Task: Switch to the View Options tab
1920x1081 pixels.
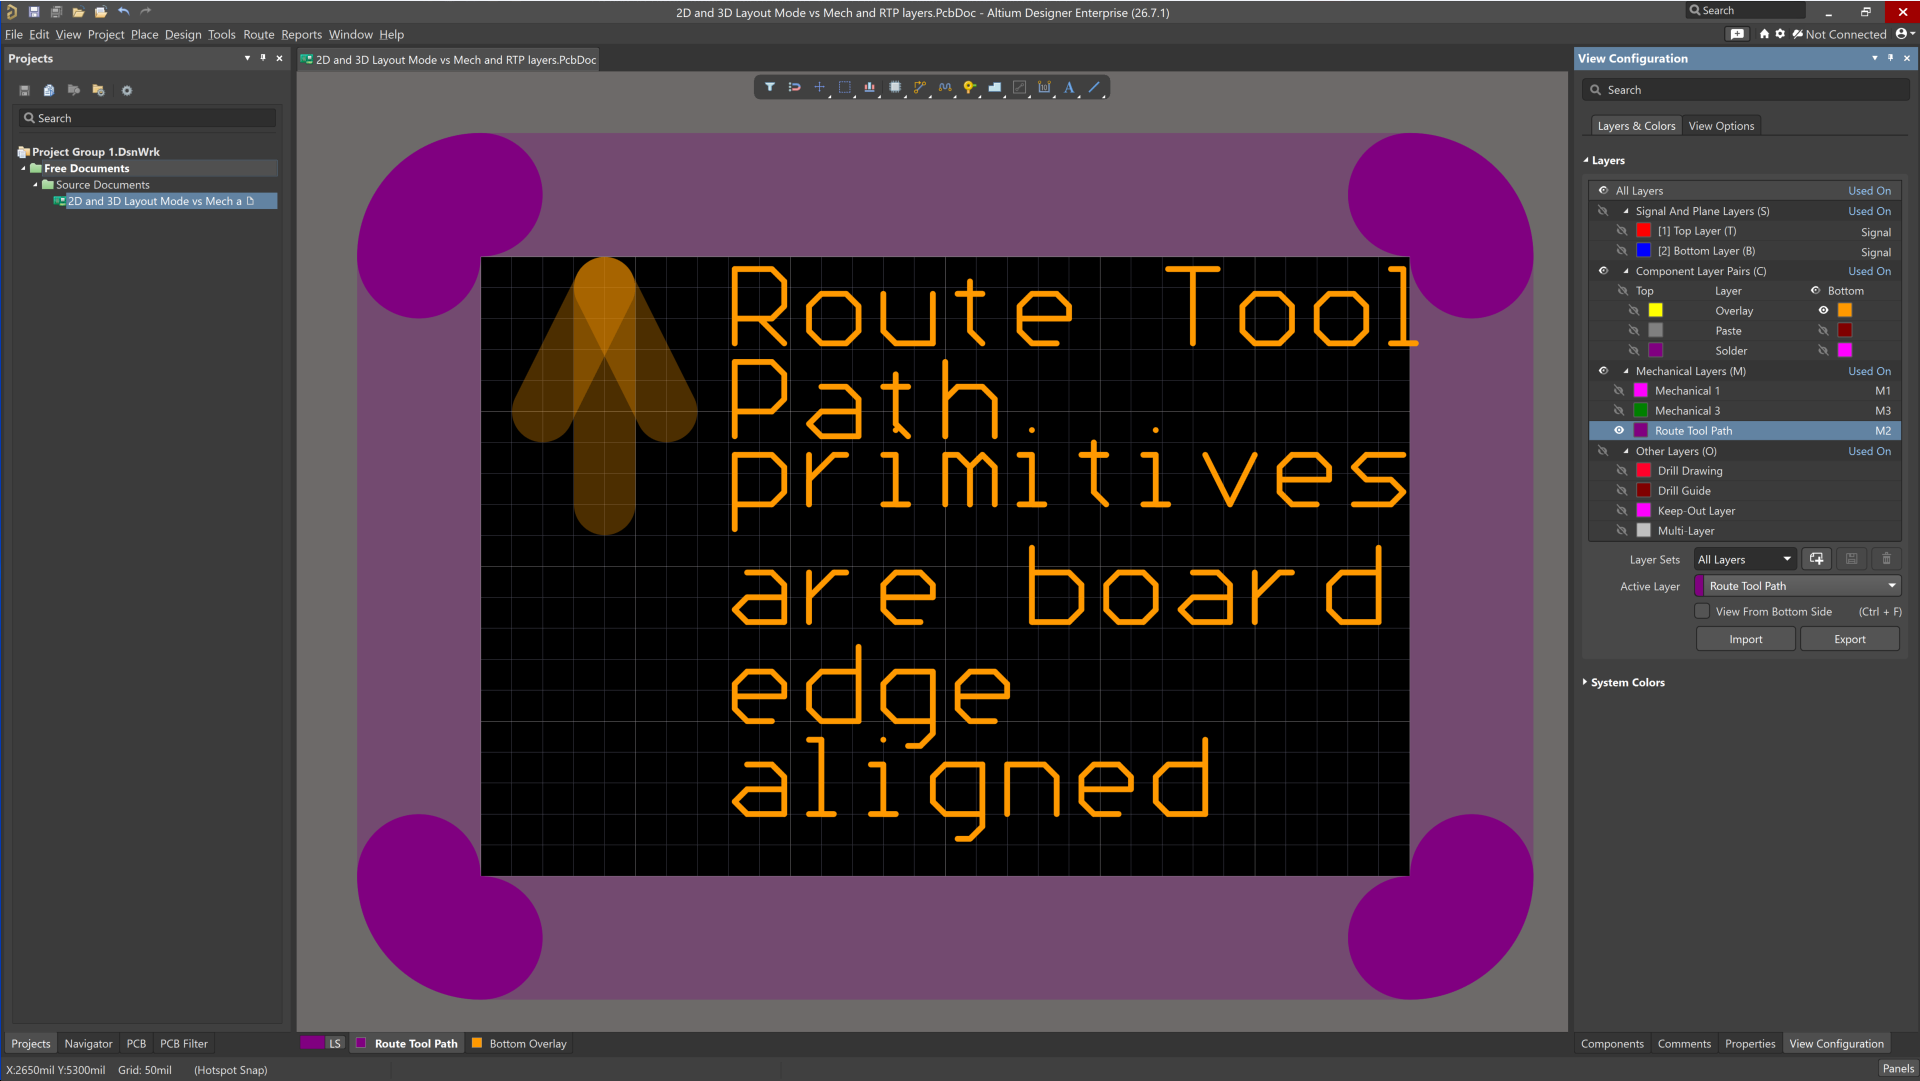Action: pyautogui.click(x=1721, y=126)
